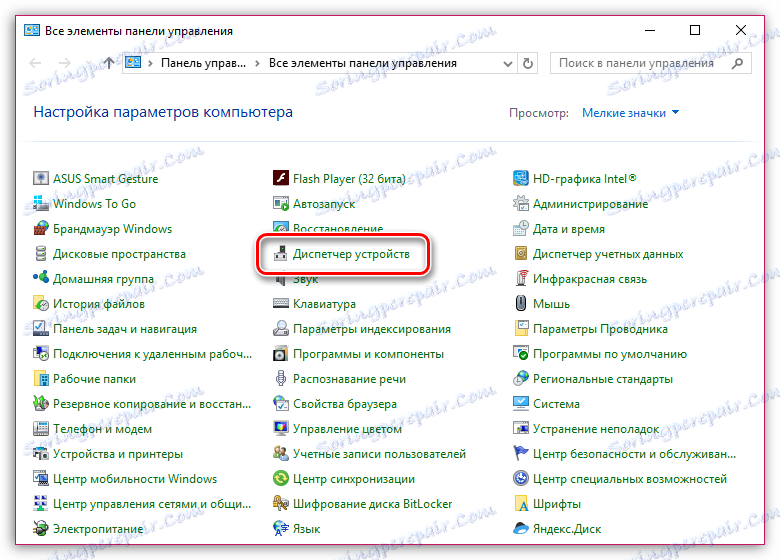This screenshot has height=560, width=780.
Task: Click the address bar control panel icon
Action: (x=133, y=63)
